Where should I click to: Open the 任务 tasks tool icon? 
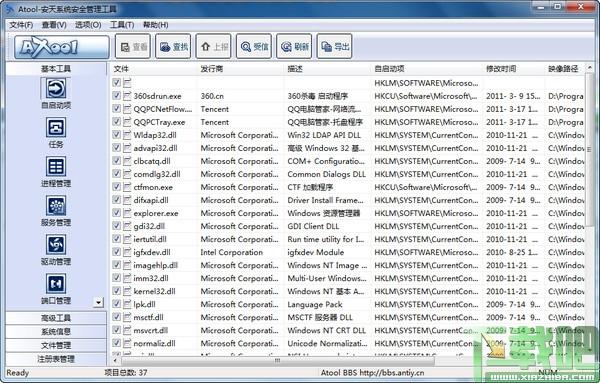point(56,127)
